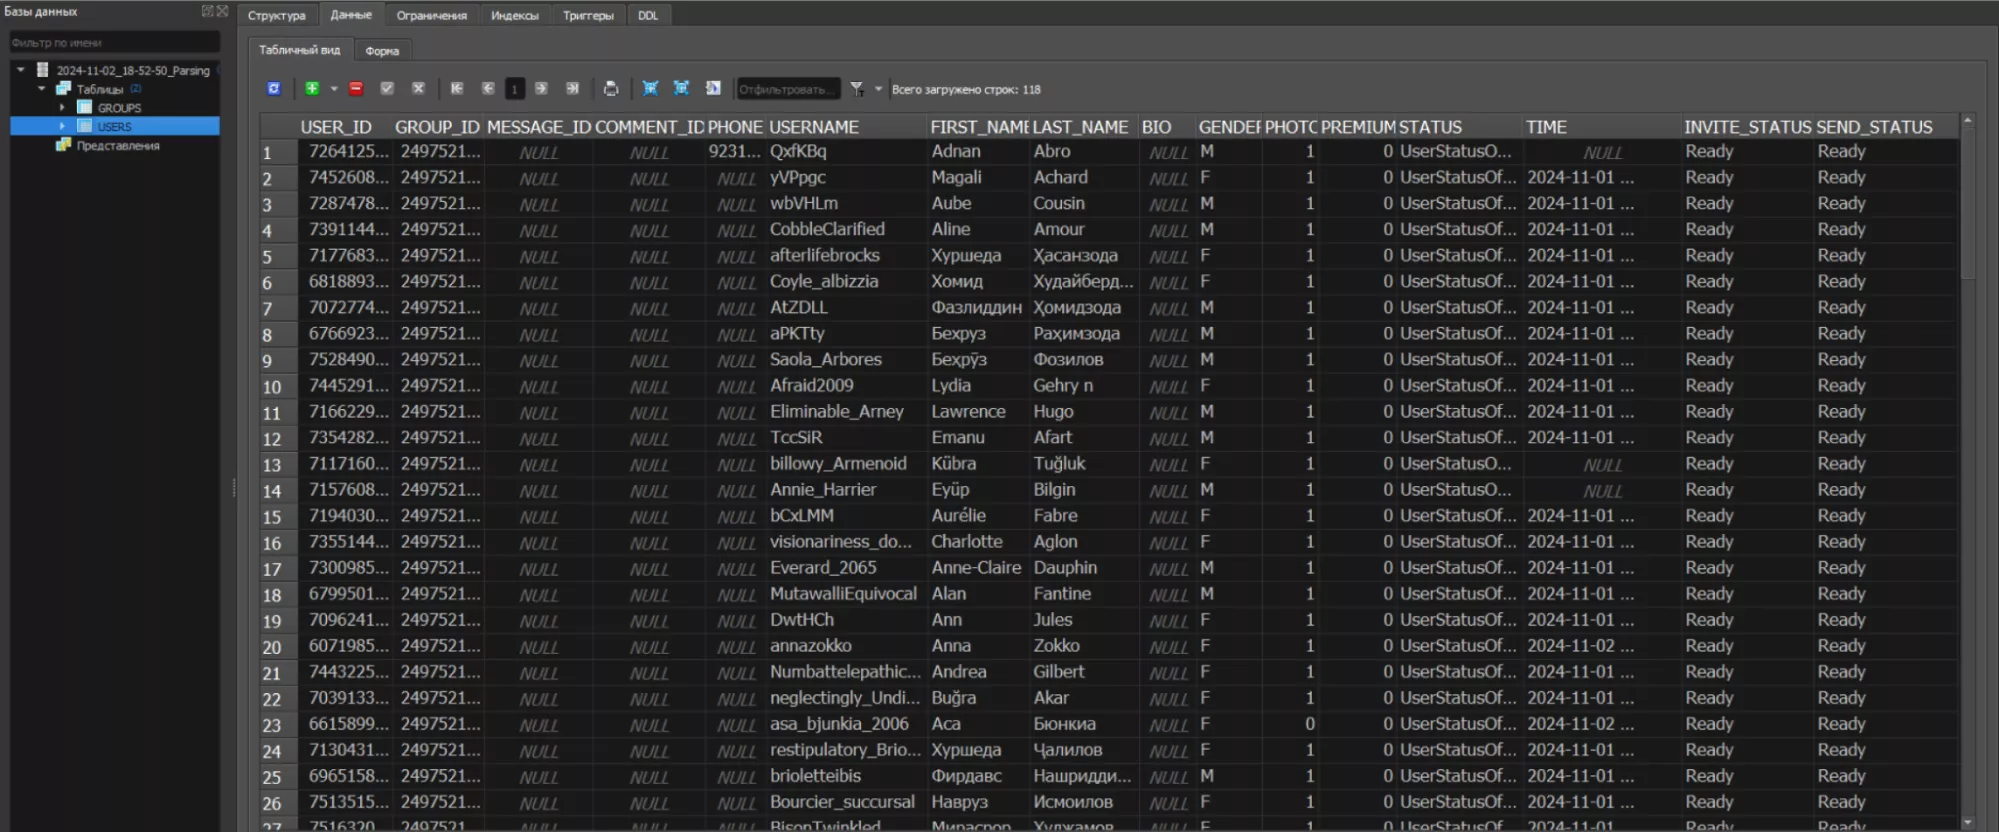Open filter mode dropdown arrow
The image size is (1999, 832).
pyautogui.click(x=878, y=89)
